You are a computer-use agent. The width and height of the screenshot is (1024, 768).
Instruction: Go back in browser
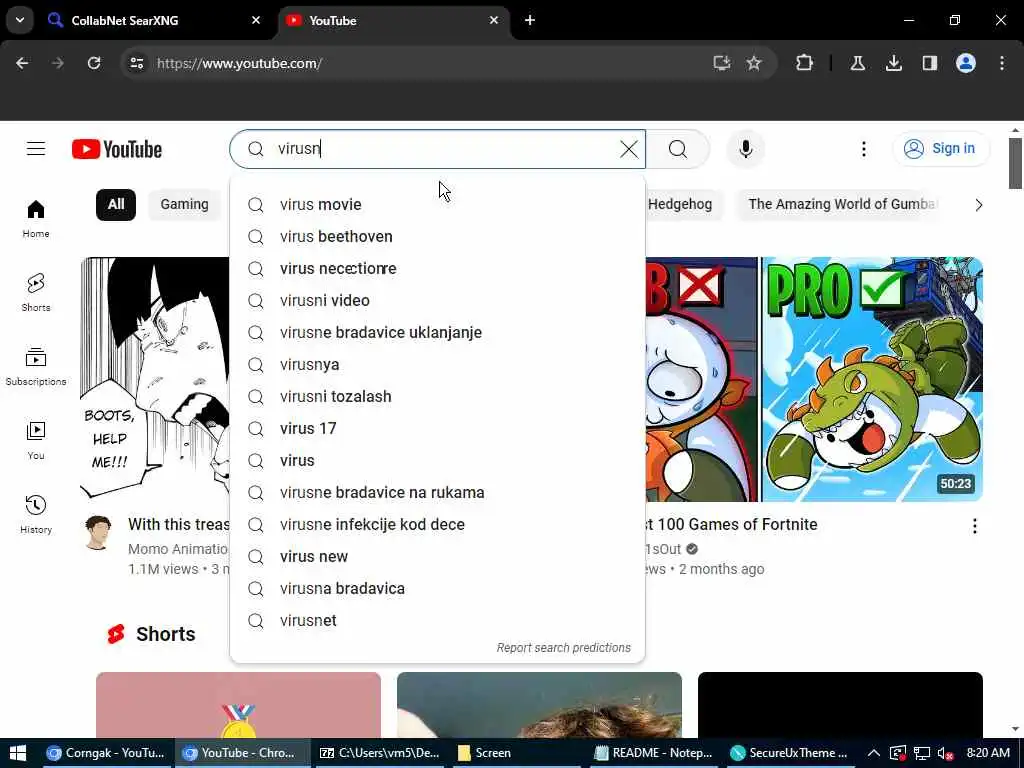coord(22,63)
